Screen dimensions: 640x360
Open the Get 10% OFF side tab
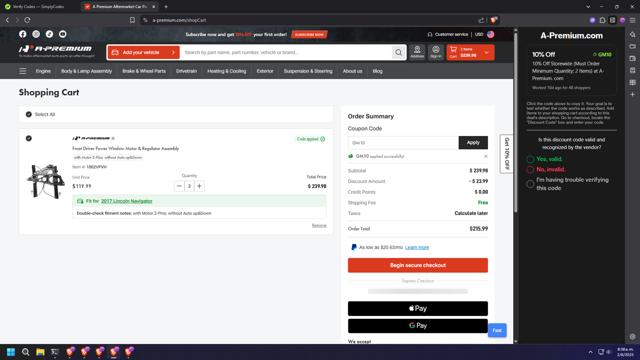[507, 154]
